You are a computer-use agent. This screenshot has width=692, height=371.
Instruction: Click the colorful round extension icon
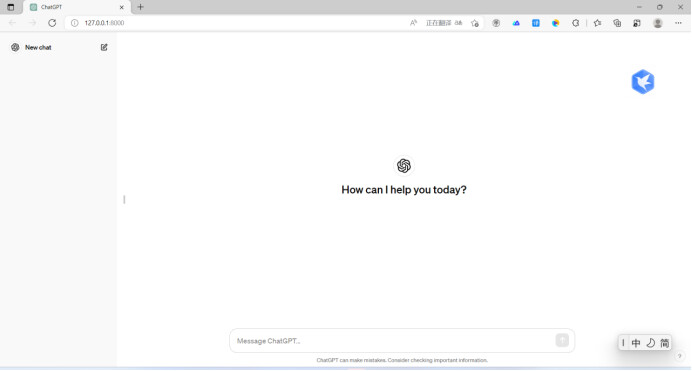(x=556, y=23)
